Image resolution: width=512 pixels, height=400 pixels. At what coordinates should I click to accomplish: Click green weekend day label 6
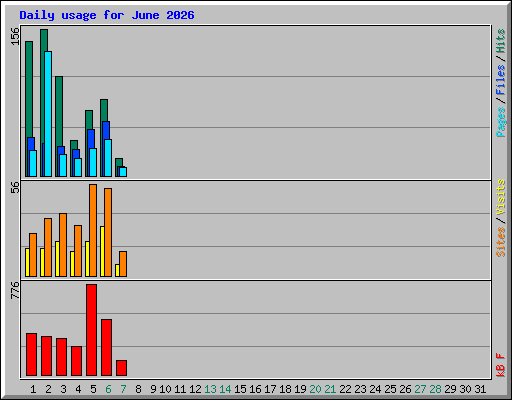[108, 389]
